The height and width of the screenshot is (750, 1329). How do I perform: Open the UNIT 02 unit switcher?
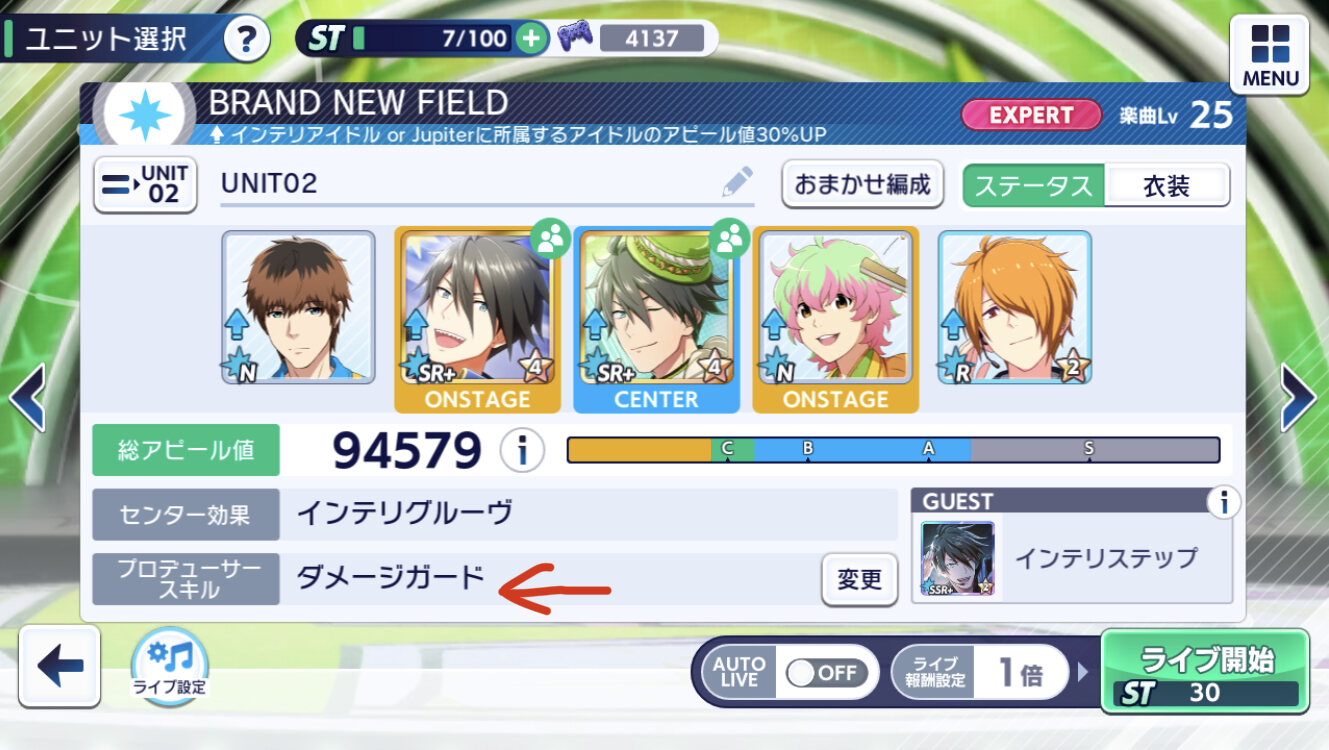click(146, 184)
